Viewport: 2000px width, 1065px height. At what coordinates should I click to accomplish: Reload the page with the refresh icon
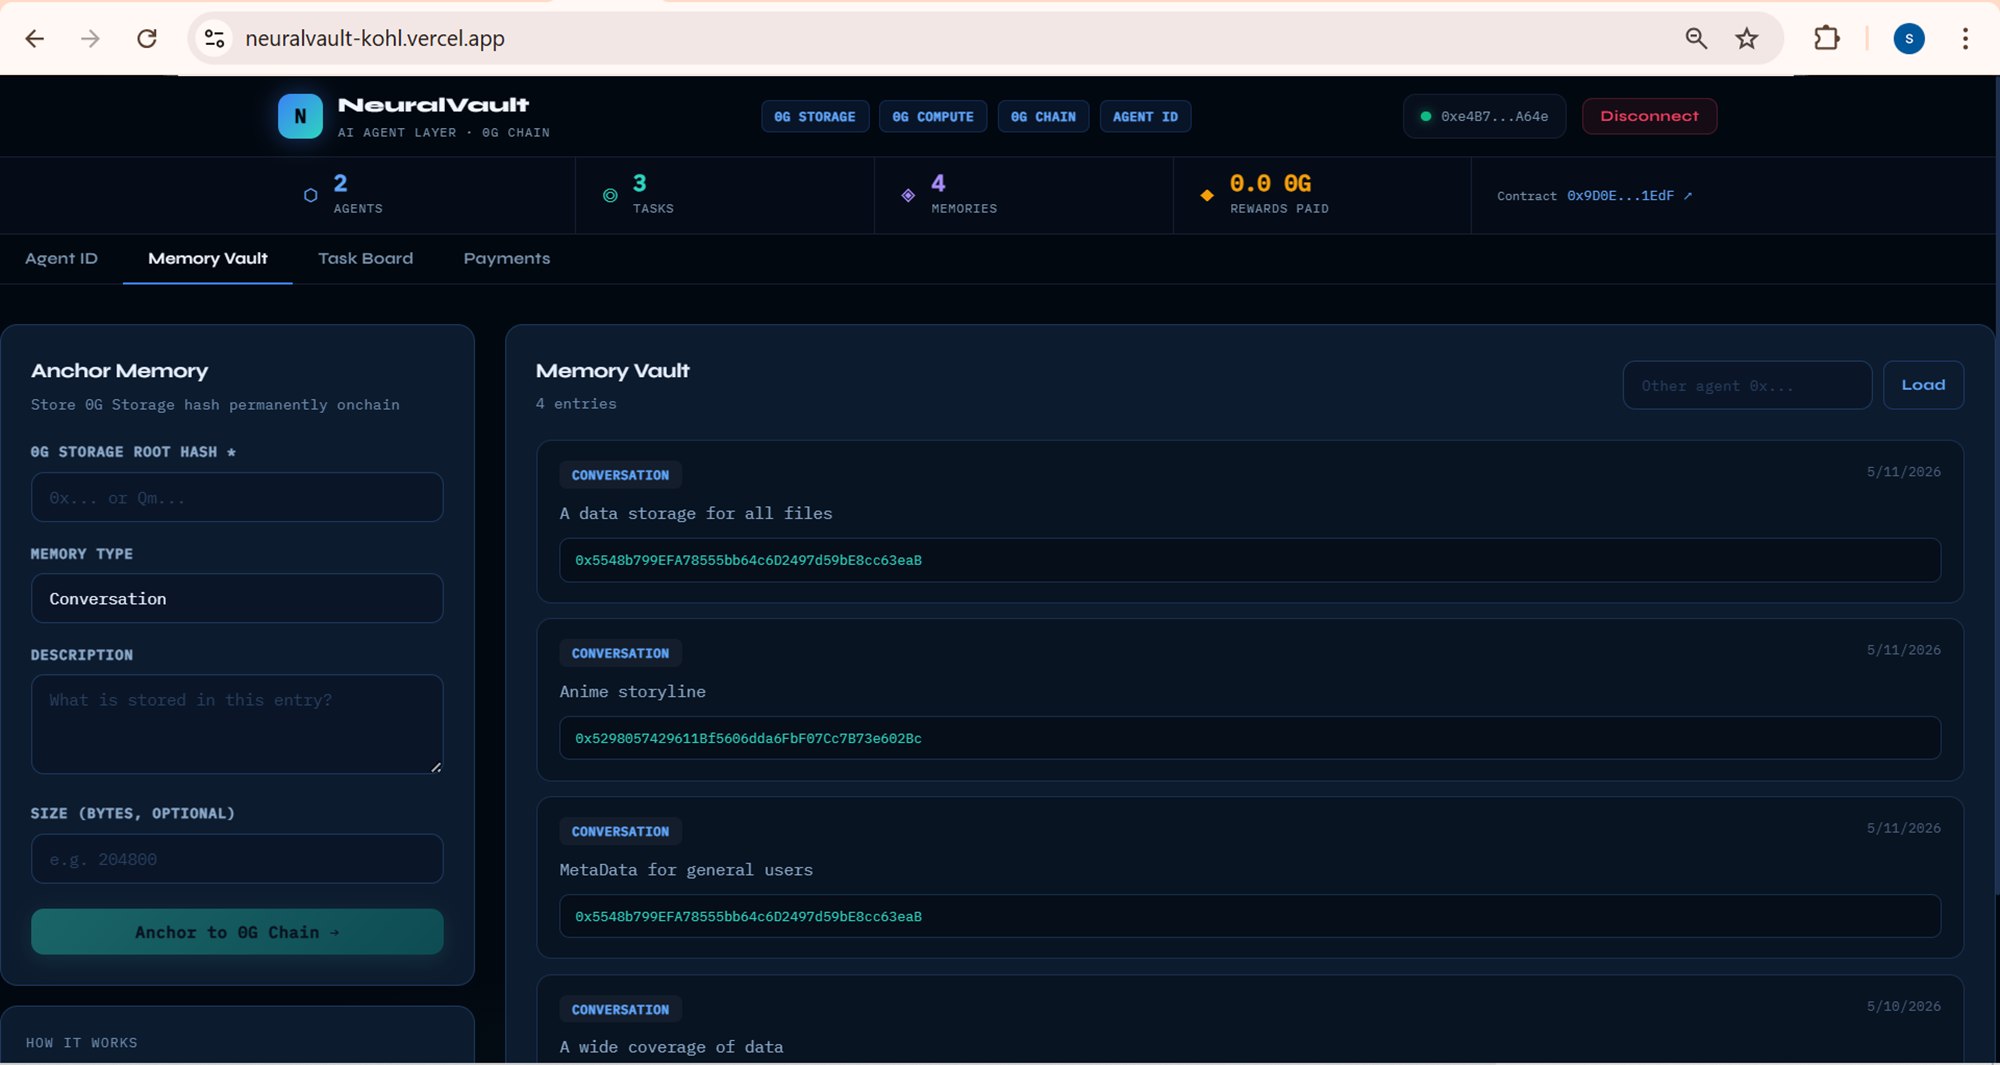pyautogui.click(x=147, y=38)
